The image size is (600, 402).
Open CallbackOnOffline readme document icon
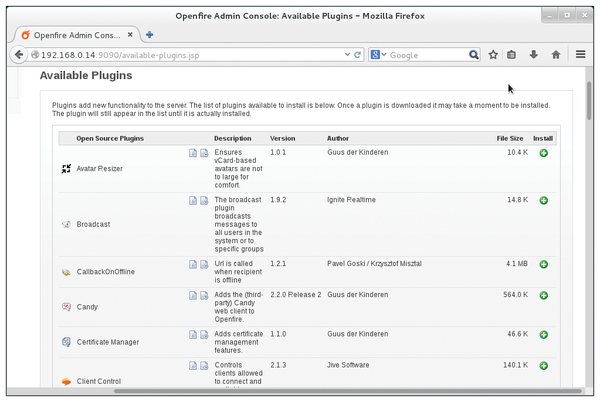(193, 264)
